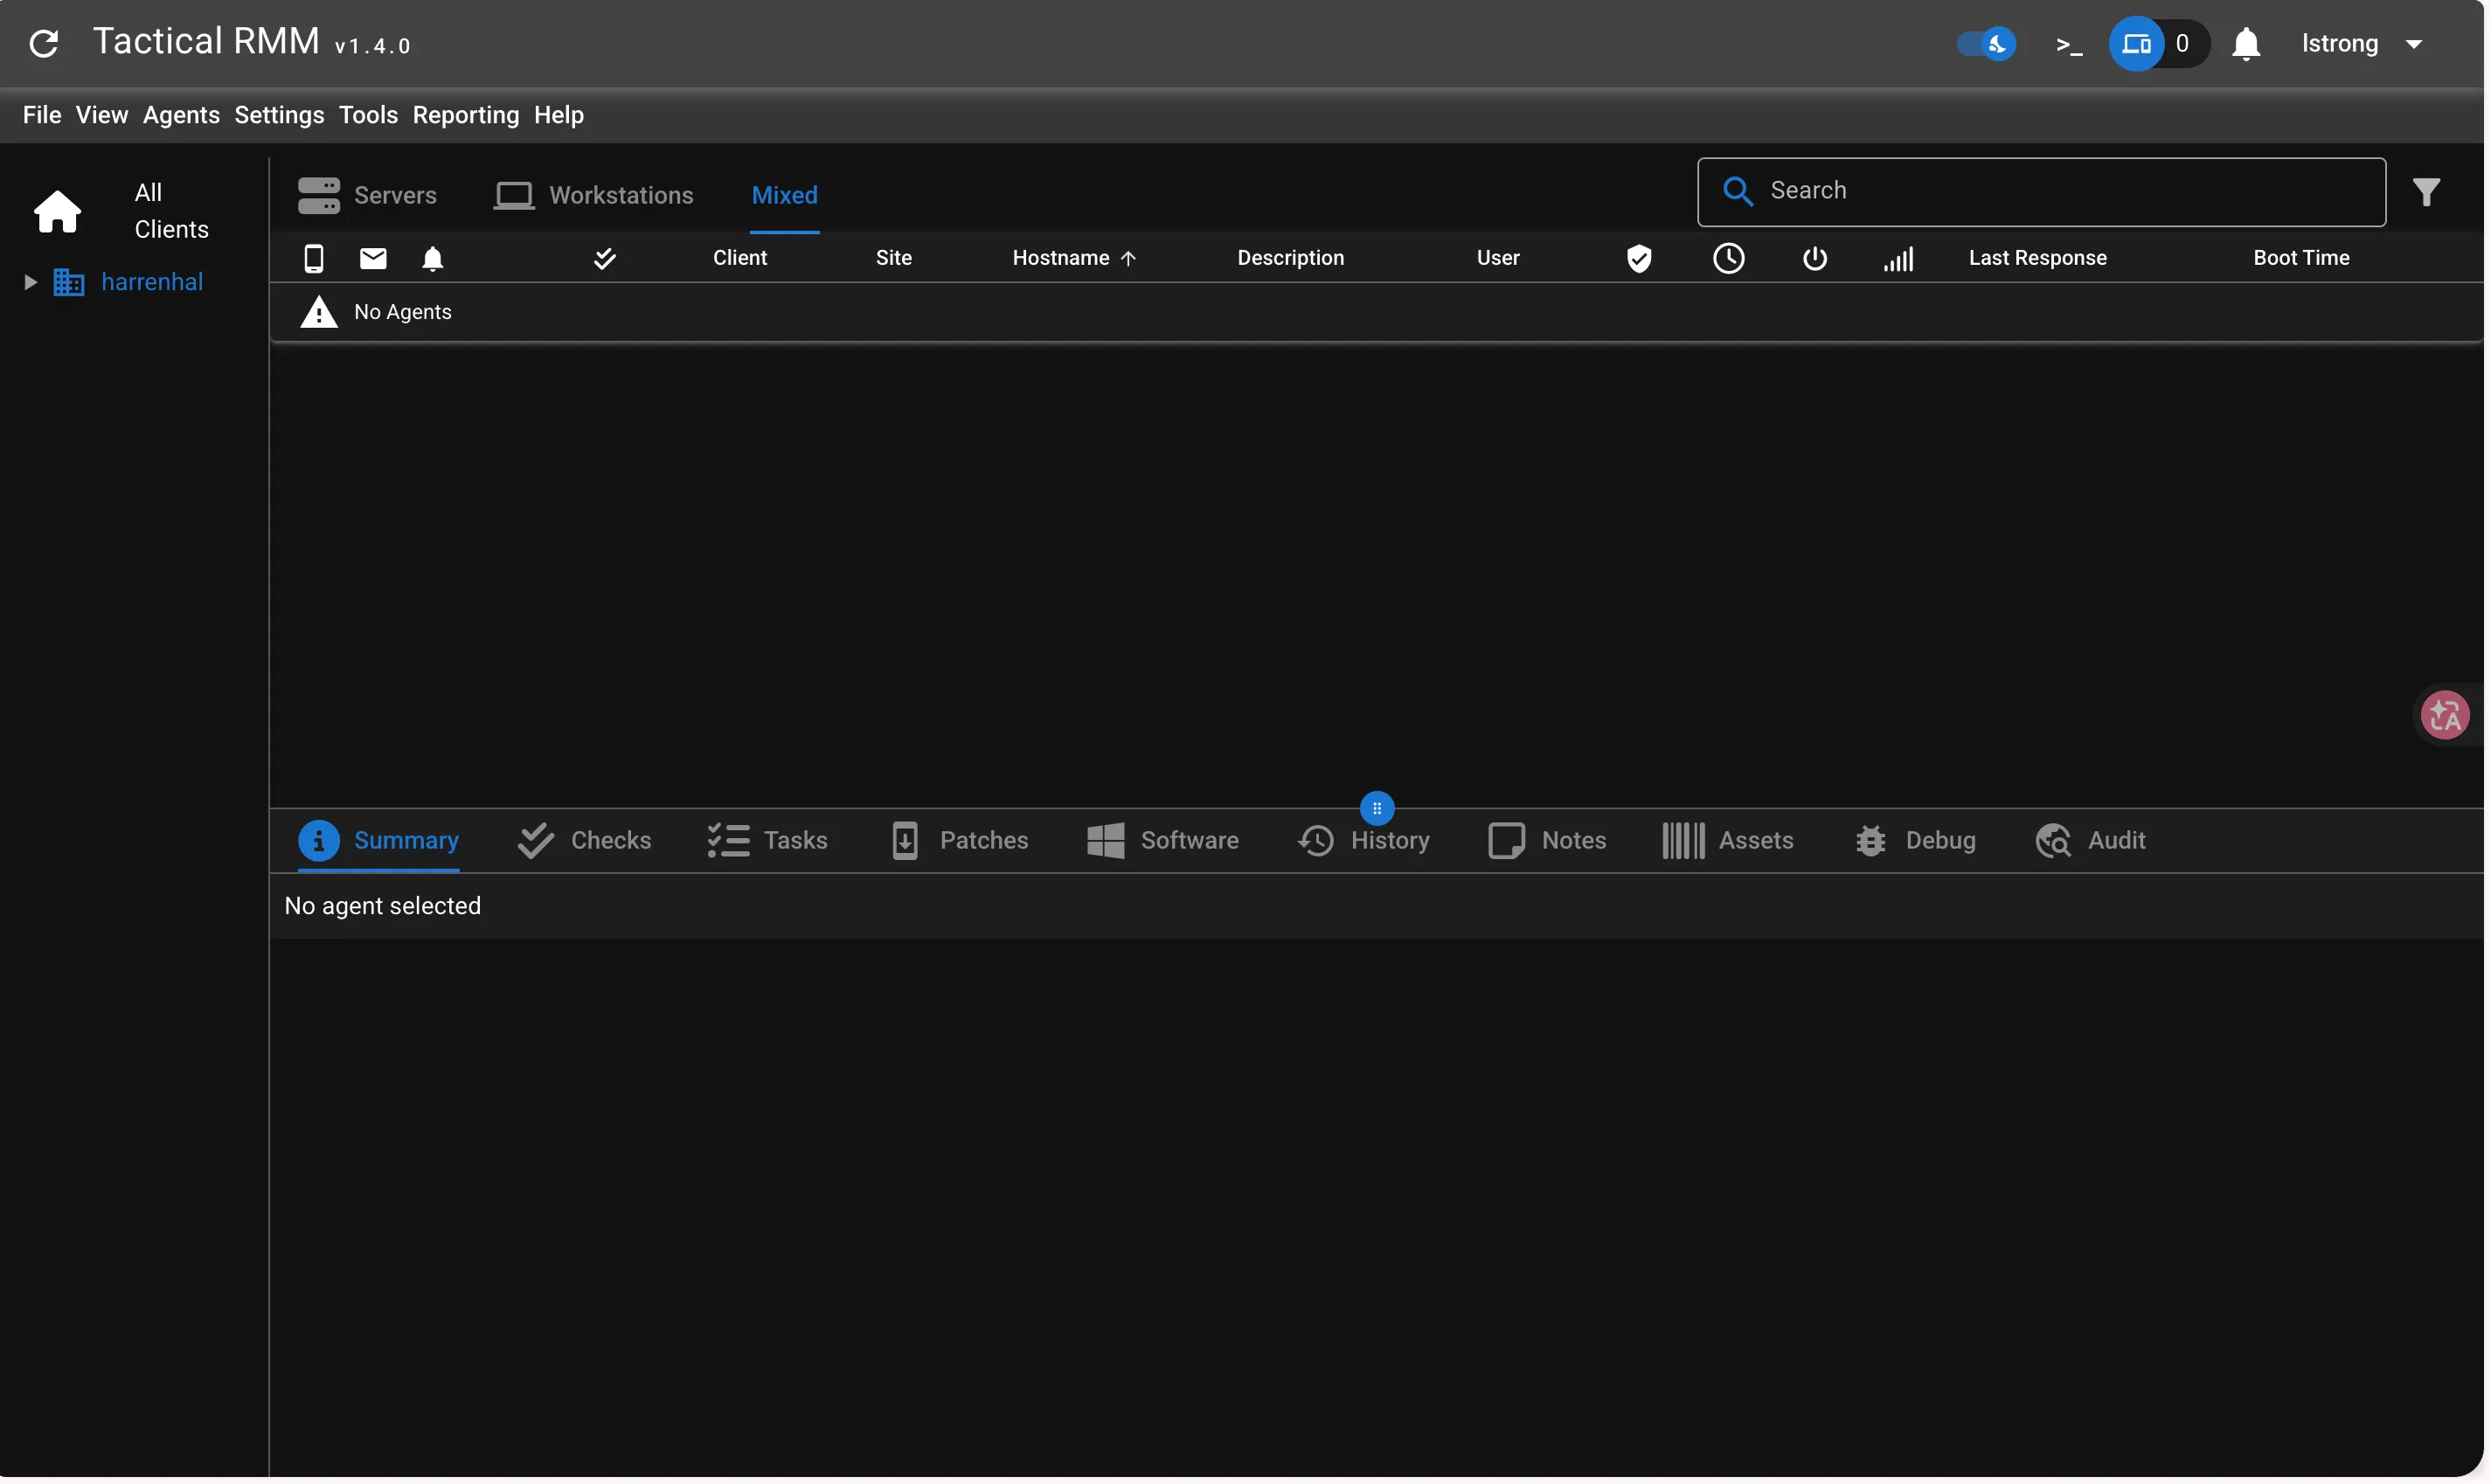This screenshot has width=2491, height=1484.
Task: Click the home icon for All Clients
Action: point(57,212)
